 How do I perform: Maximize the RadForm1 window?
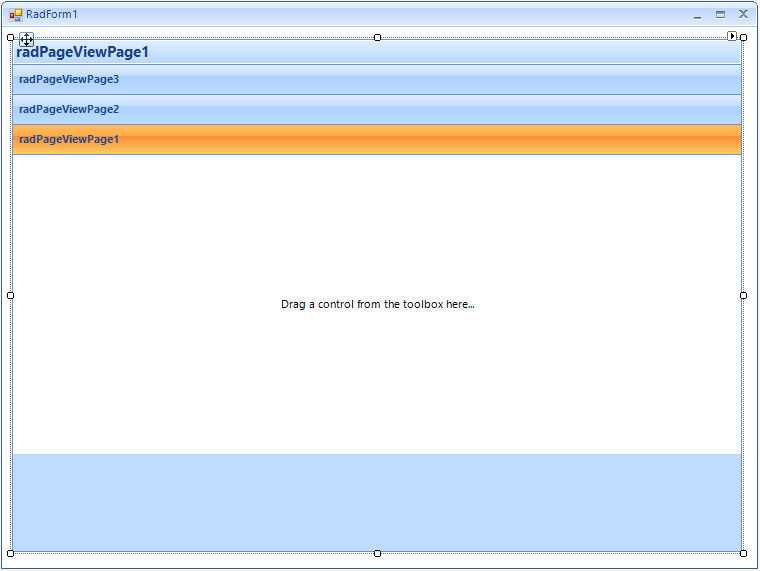(x=720, y=15)
